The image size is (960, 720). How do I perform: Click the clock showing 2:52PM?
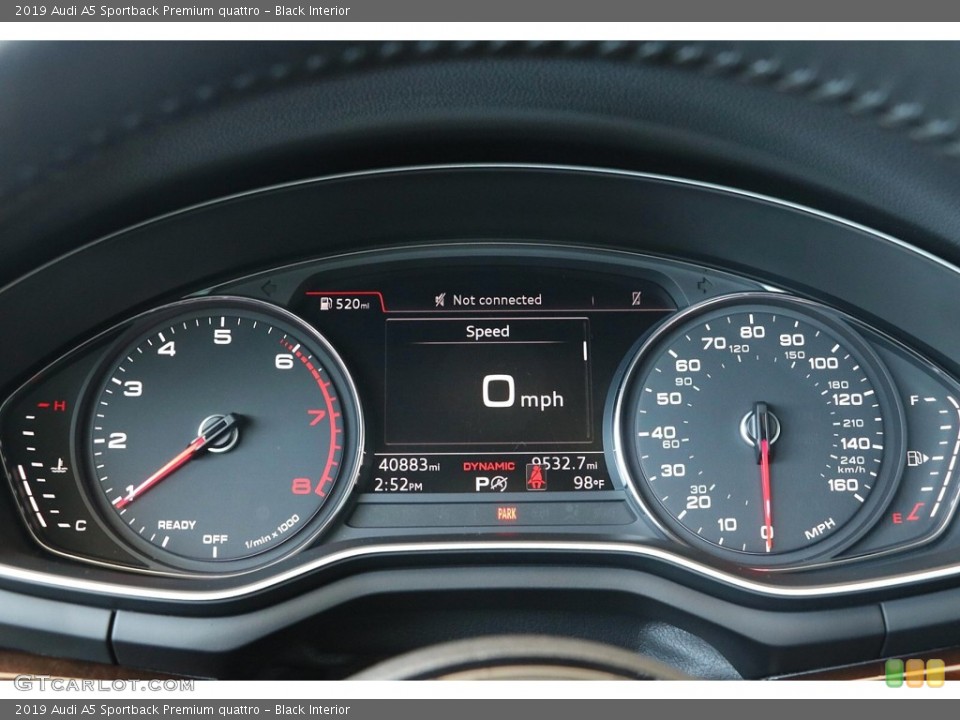click(398, 485)
